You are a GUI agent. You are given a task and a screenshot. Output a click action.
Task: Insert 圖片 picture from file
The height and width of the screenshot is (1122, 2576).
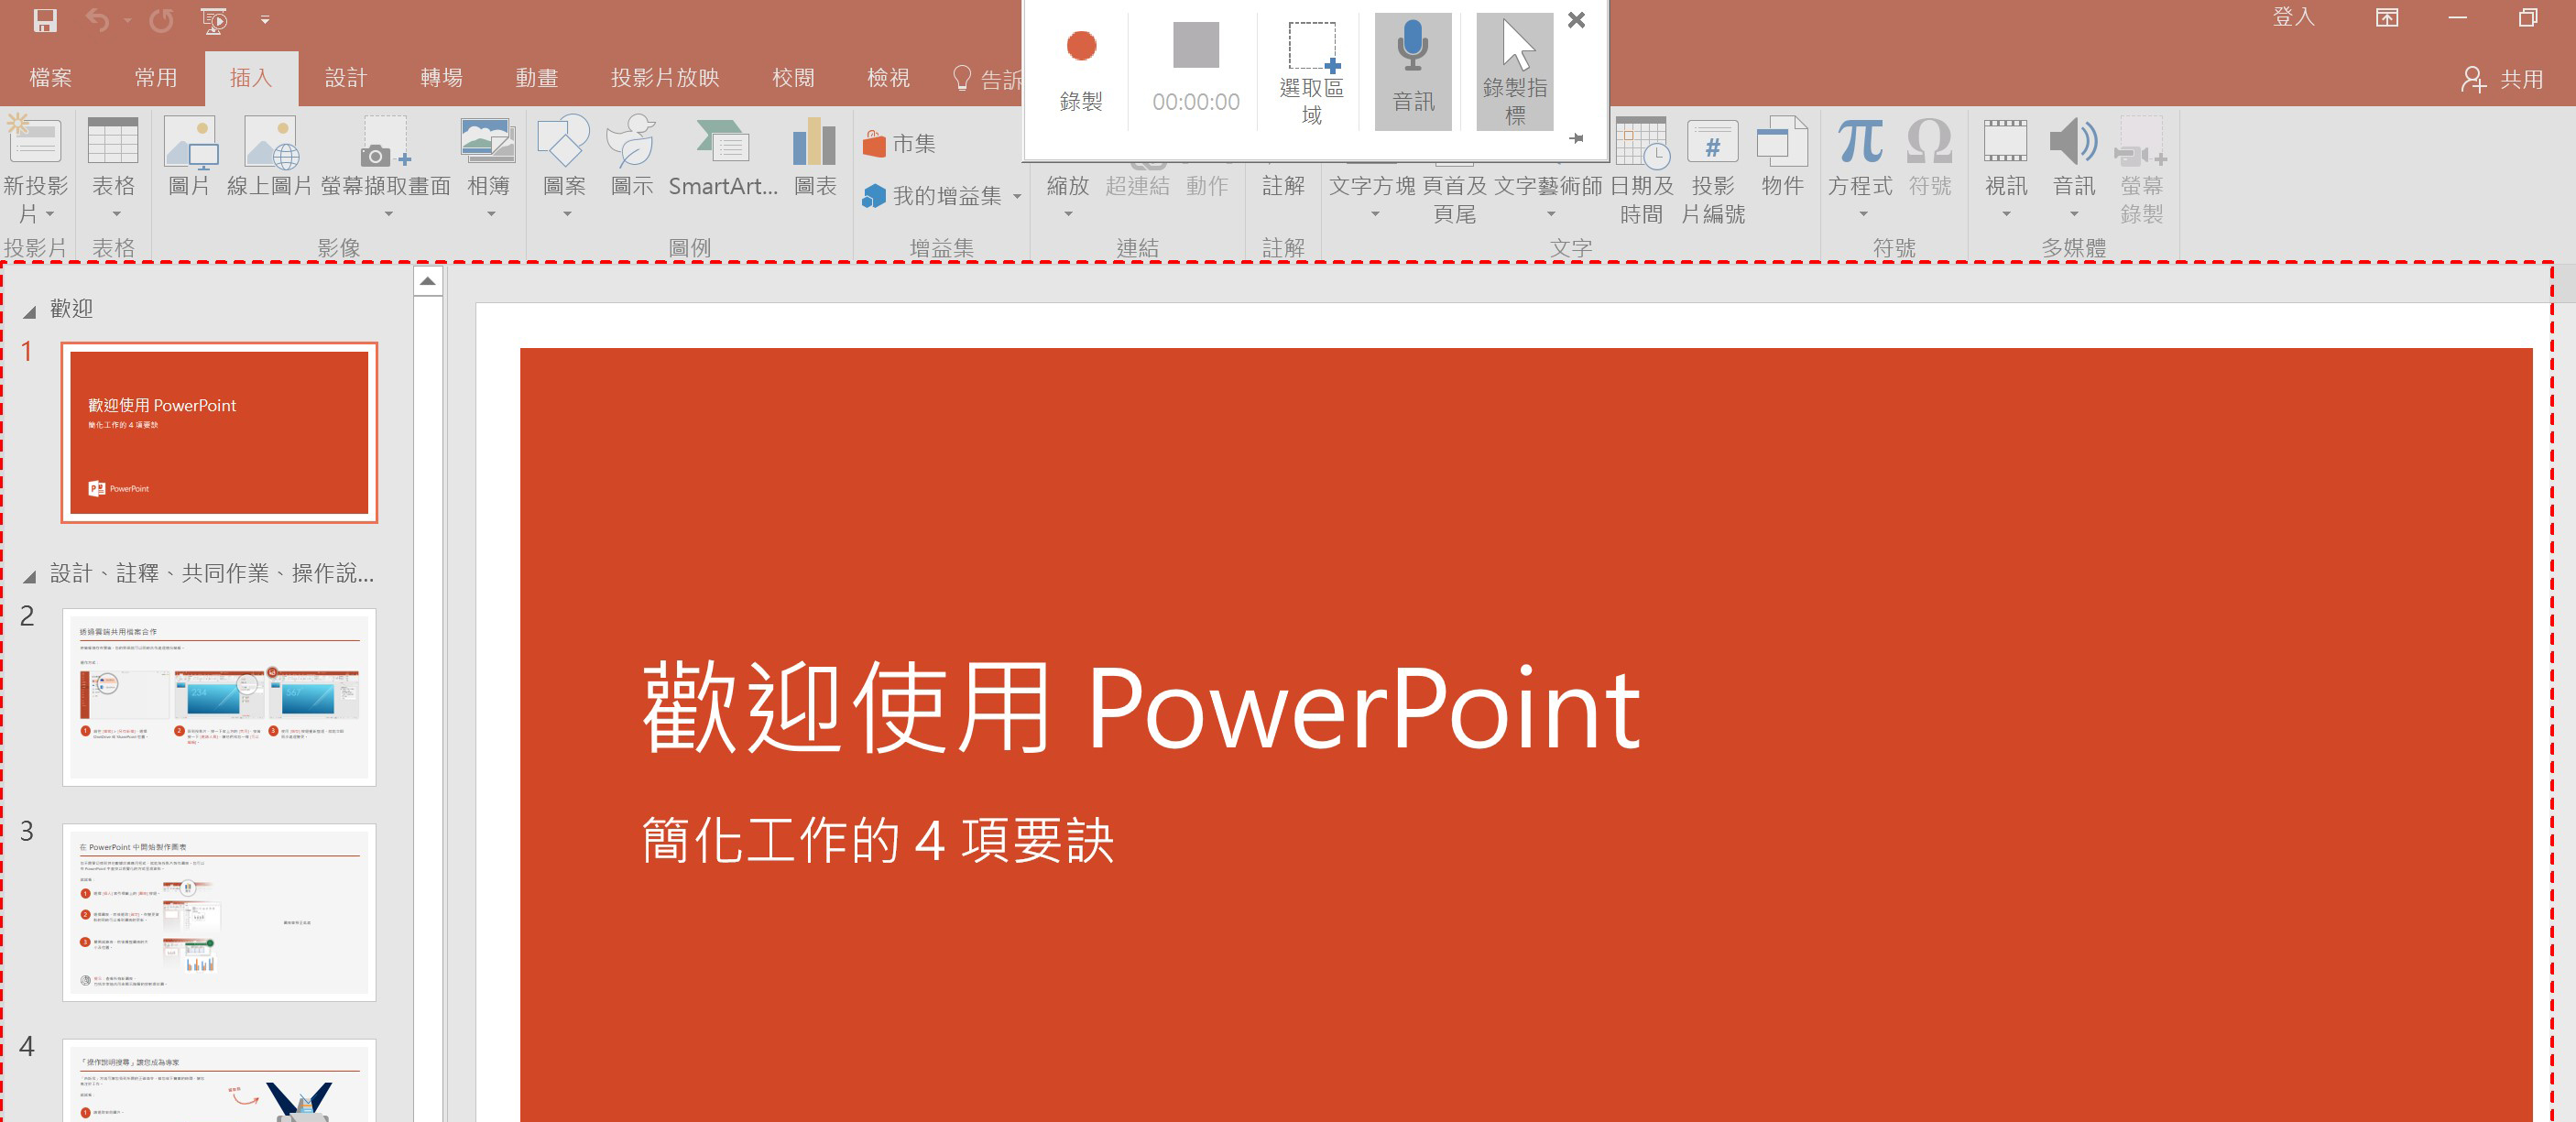click(x=189, y=155)
